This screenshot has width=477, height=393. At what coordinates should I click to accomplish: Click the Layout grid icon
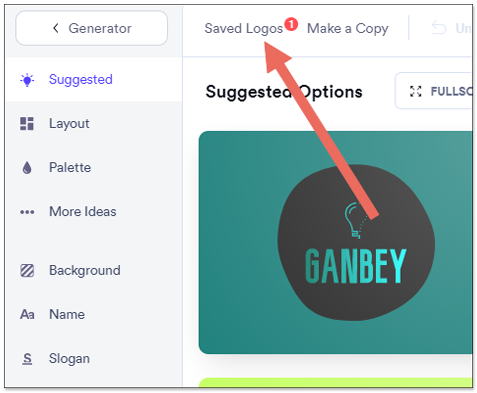point(27,124)
